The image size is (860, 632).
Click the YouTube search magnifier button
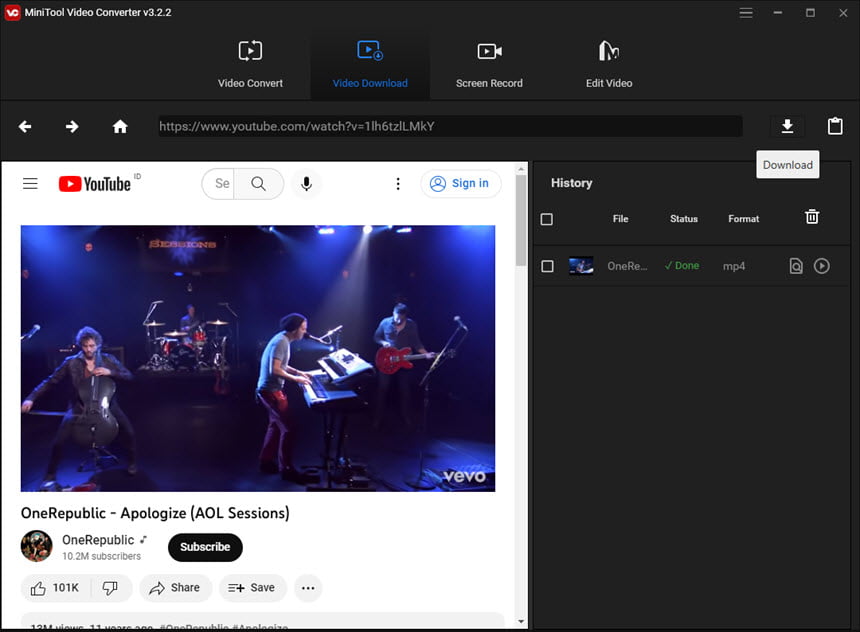click(x=258, y=183)
